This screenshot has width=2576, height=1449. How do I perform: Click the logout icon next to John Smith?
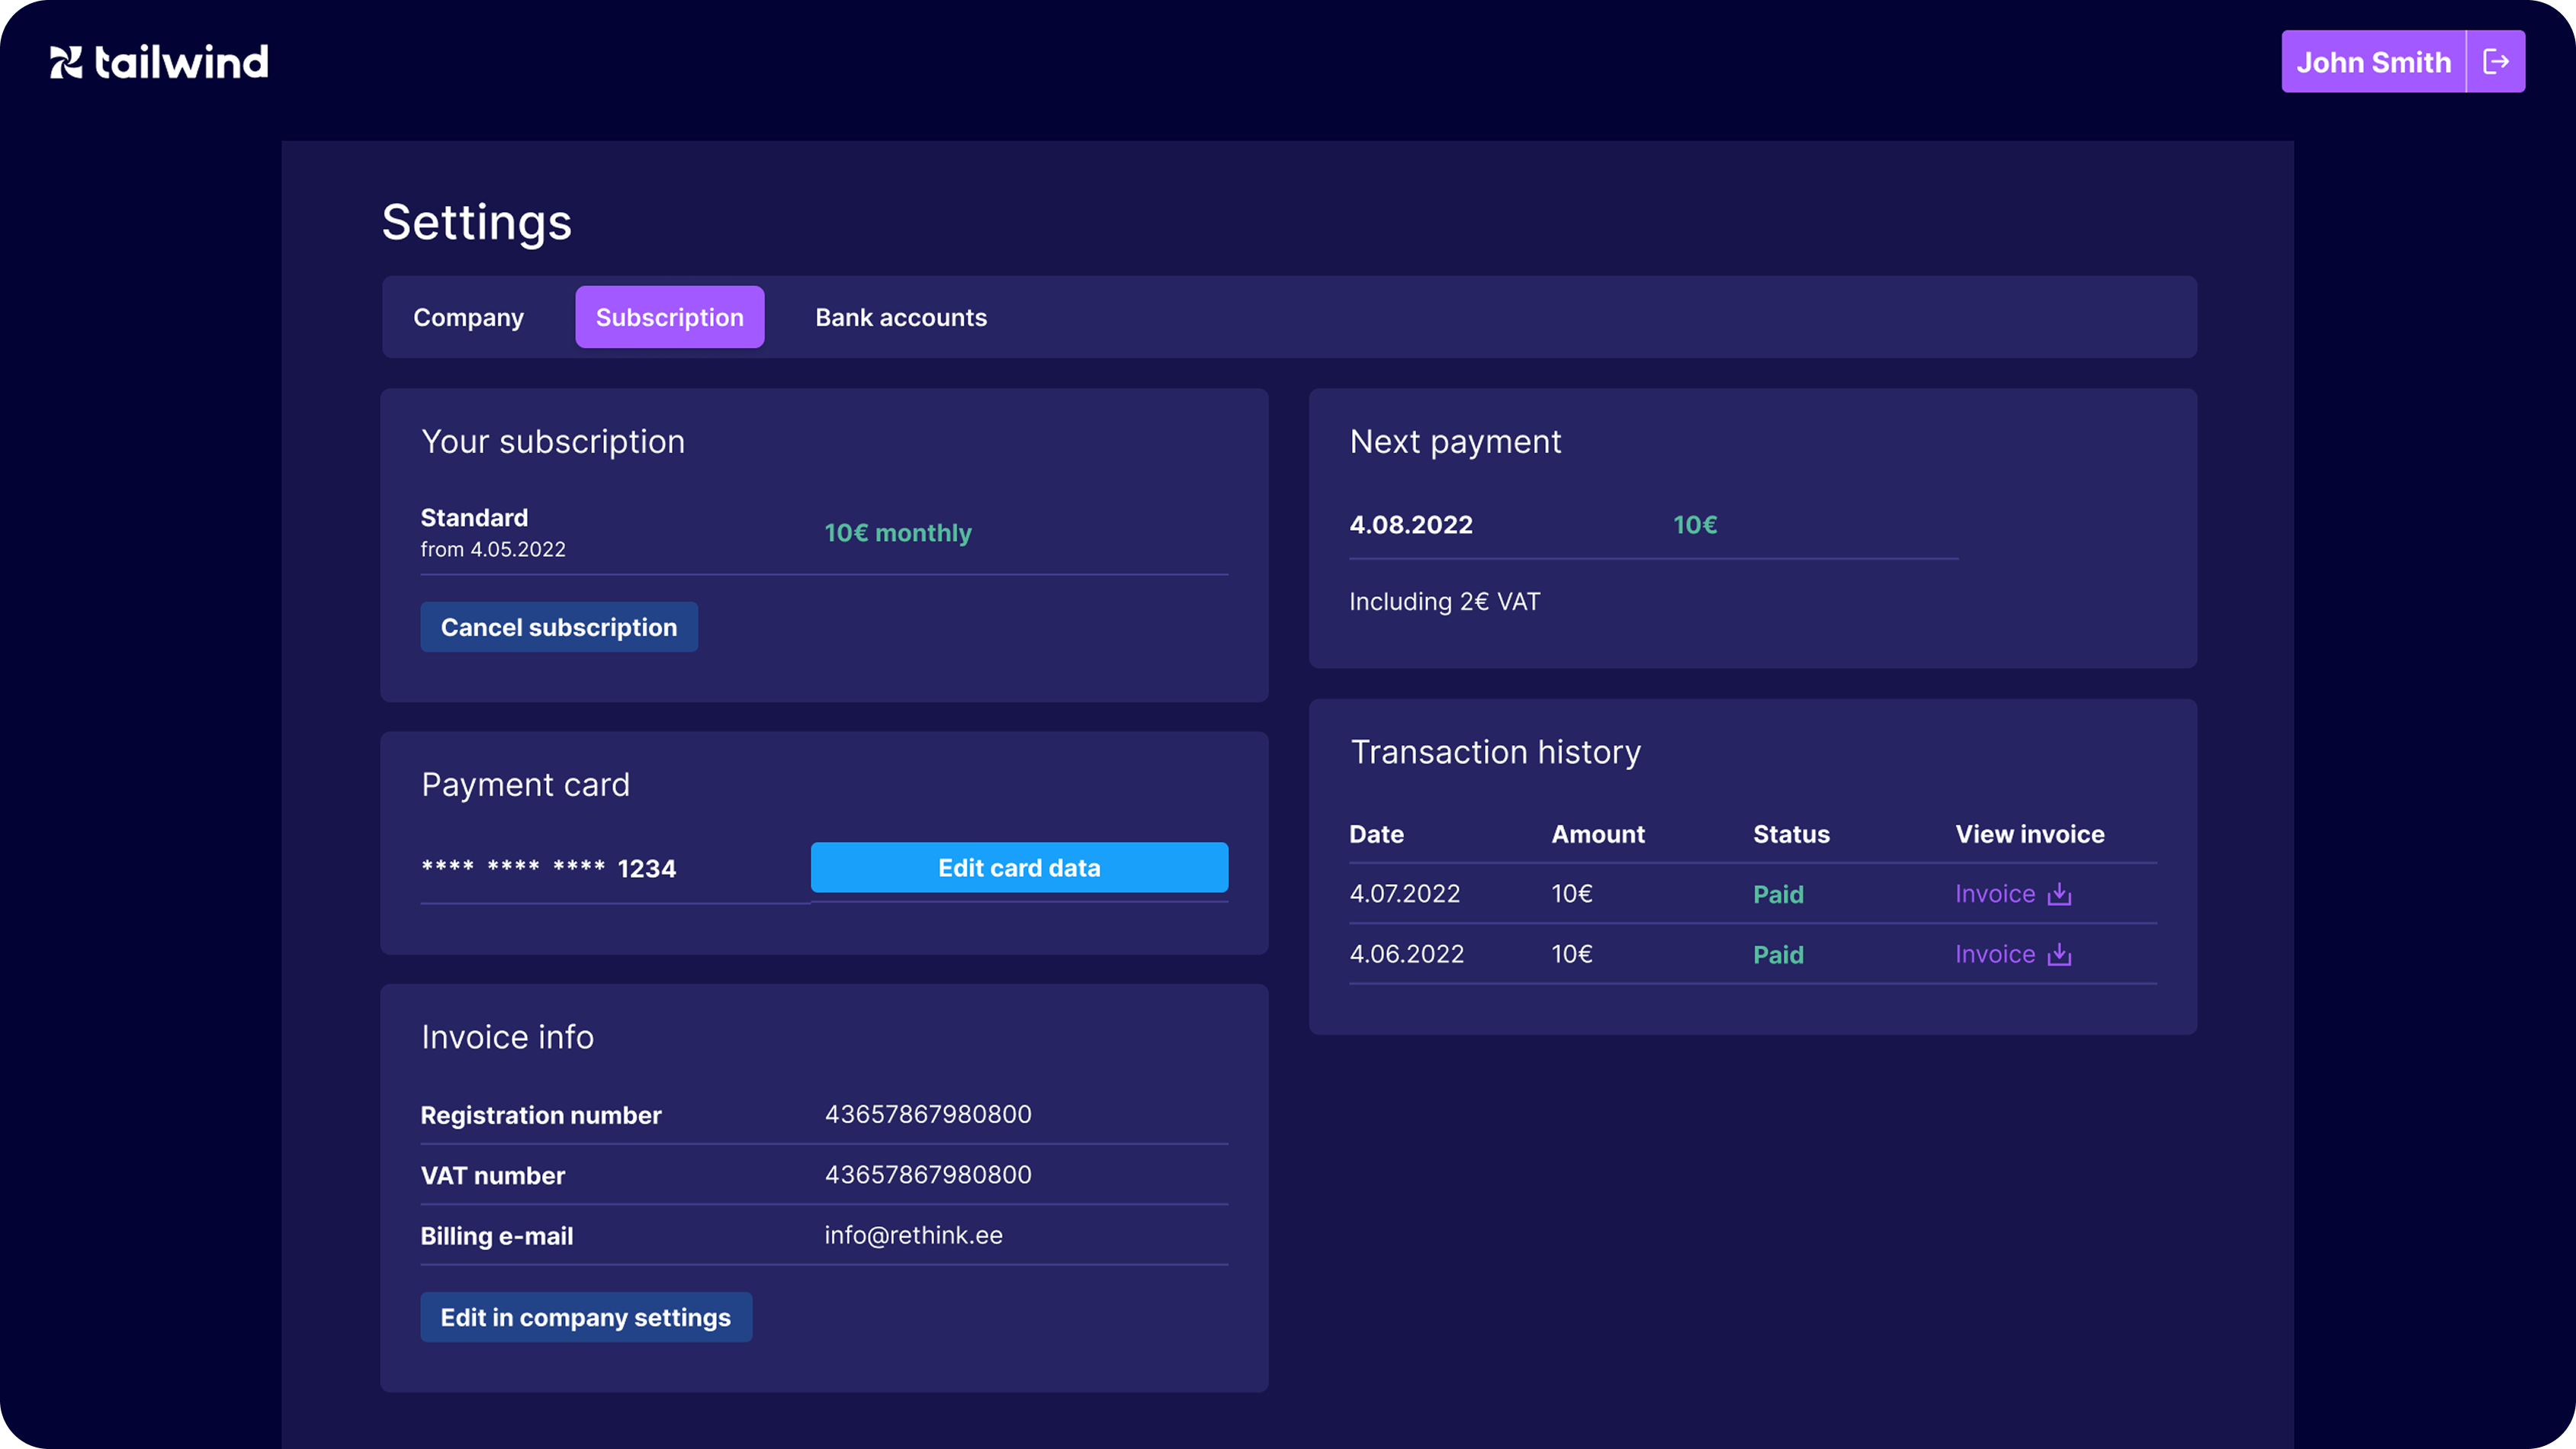[2496, 62]
